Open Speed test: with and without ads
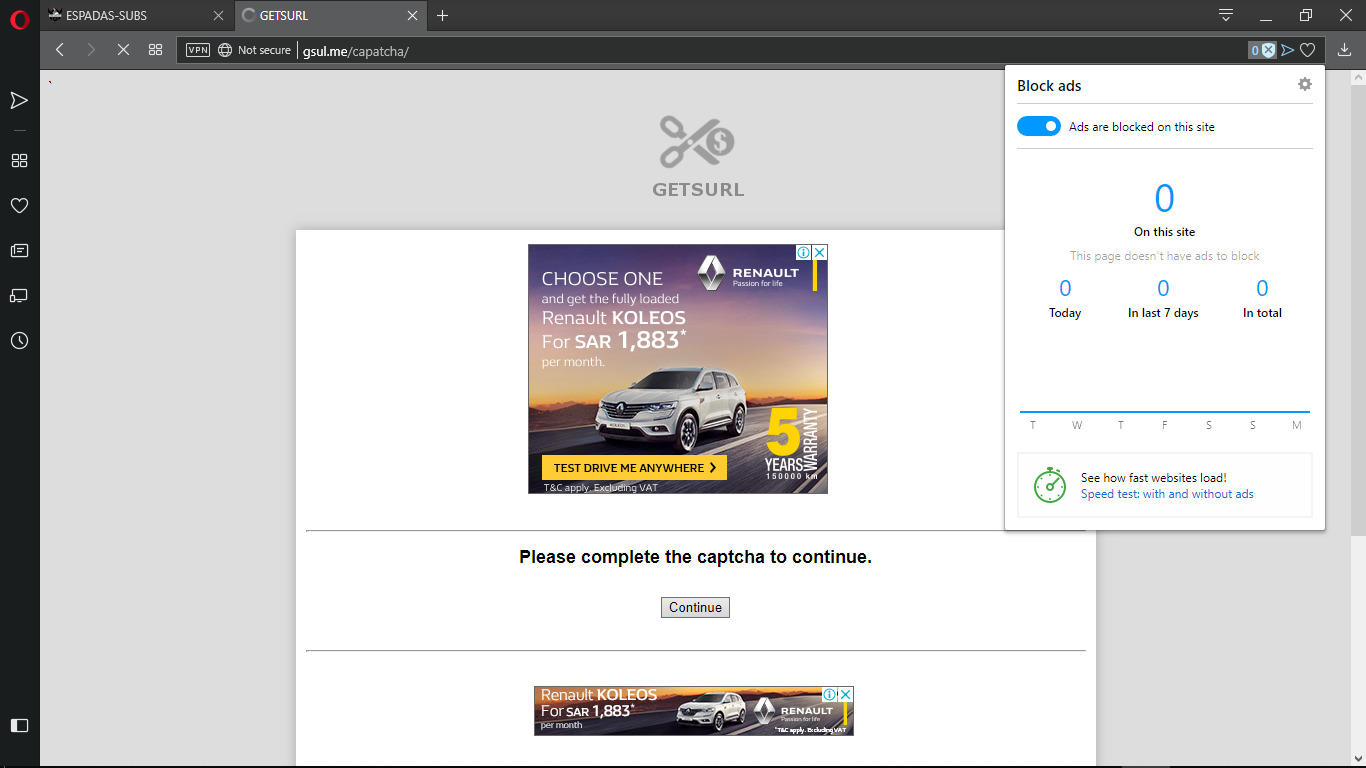 click(x=1167, y=494)
